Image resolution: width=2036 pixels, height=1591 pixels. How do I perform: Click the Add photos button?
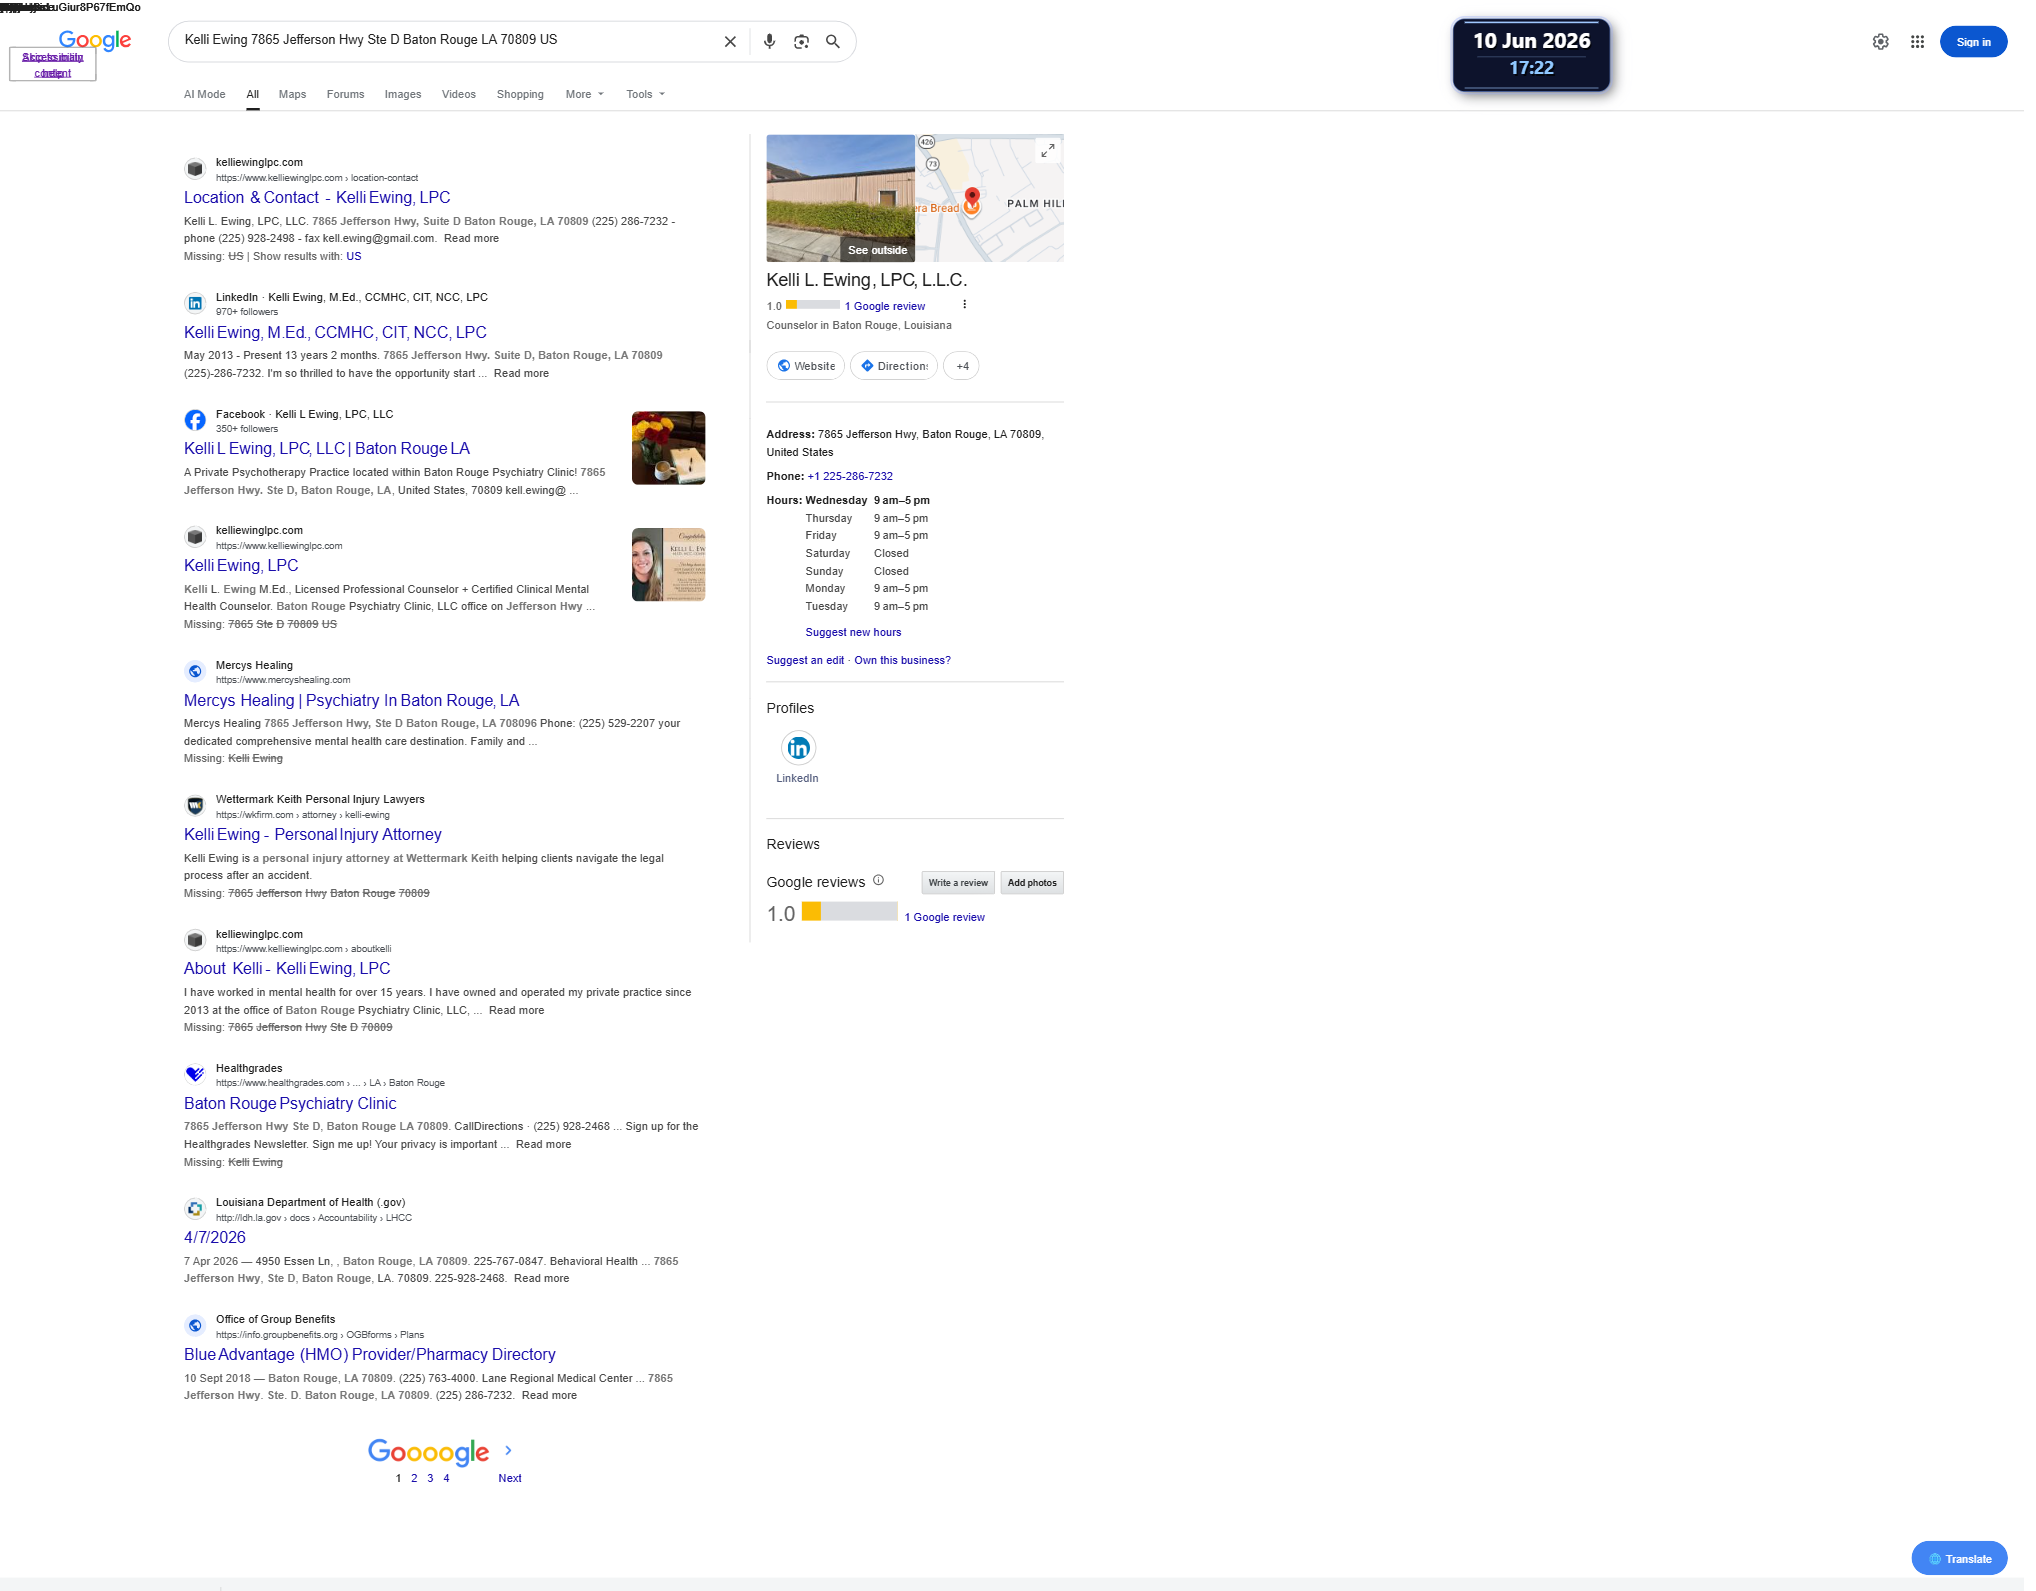click(x=1032, y=882)
